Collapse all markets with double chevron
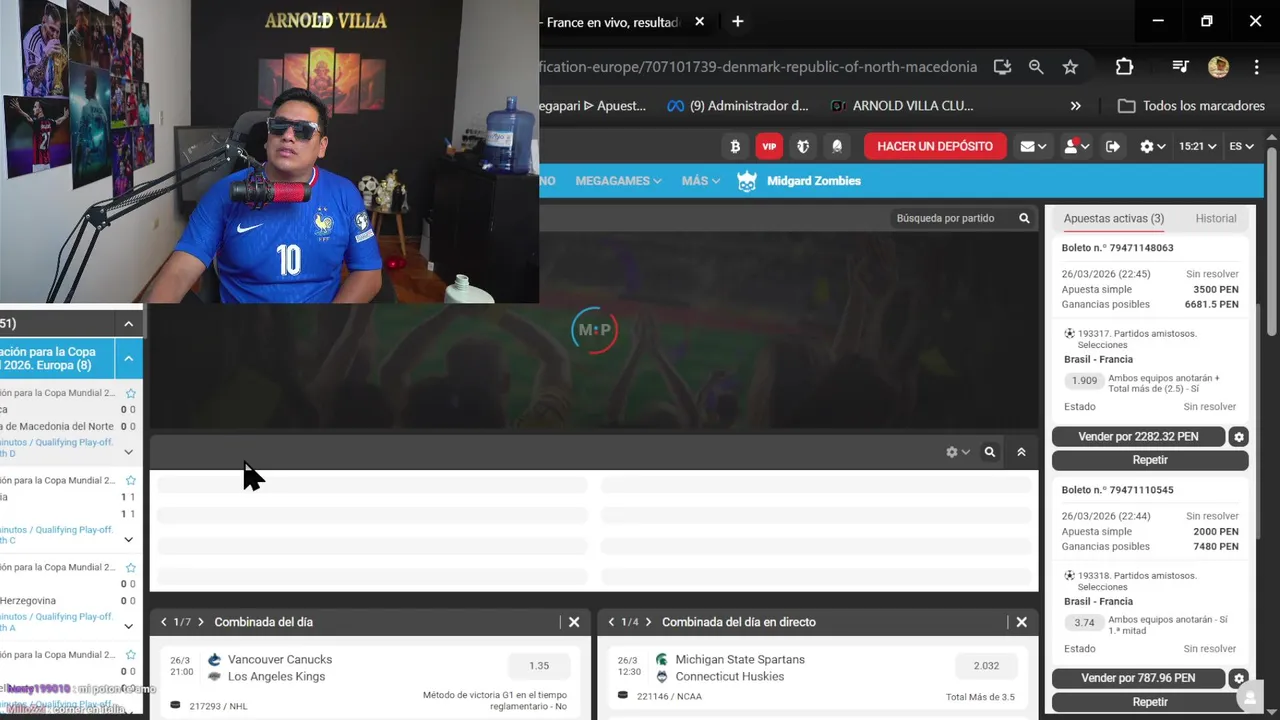This screenshot has height=720, width=1280. click(x=1021, y=452)
